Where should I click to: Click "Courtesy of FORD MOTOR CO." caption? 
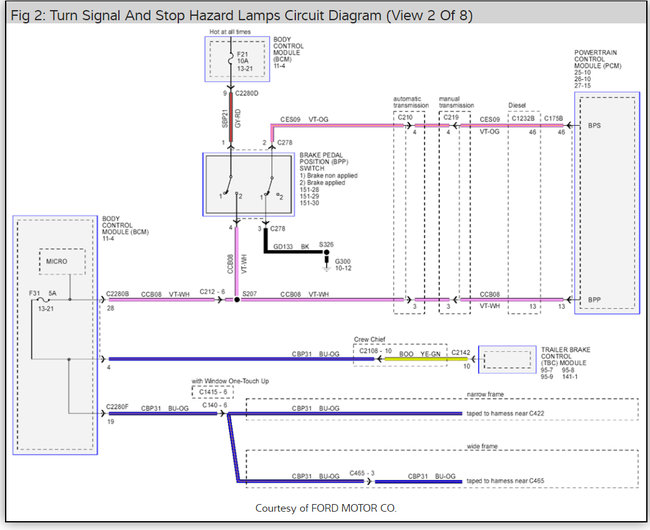(326, 508)
